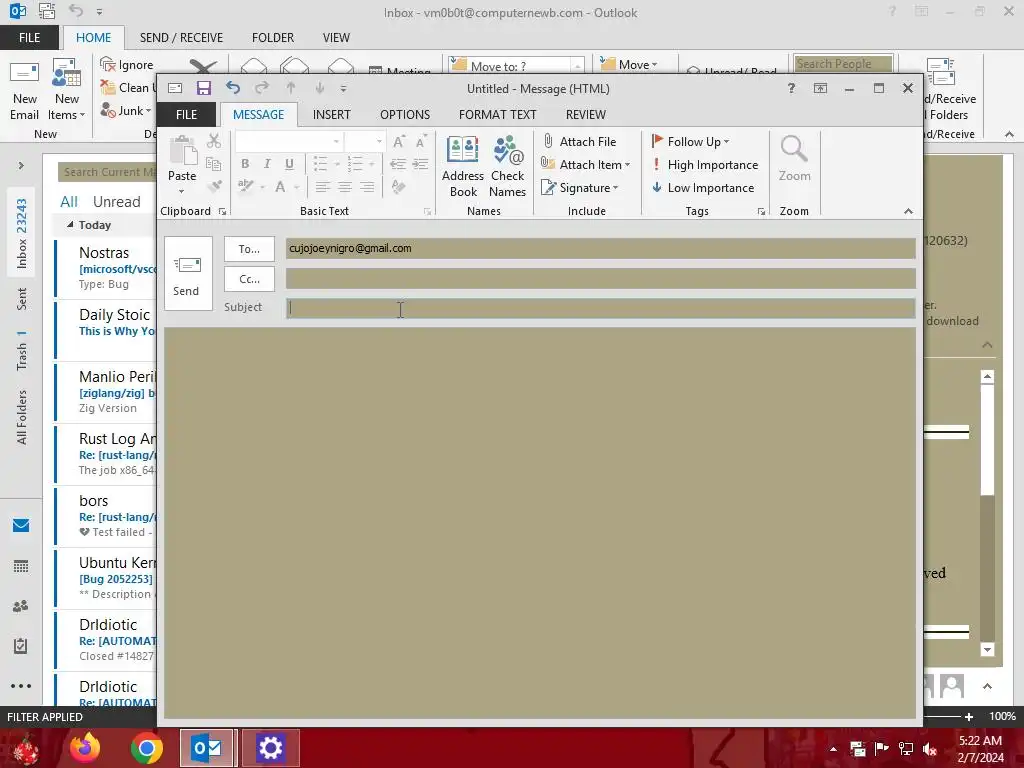
Task: Open Daily Stoic email
Action: pos(106,330)
